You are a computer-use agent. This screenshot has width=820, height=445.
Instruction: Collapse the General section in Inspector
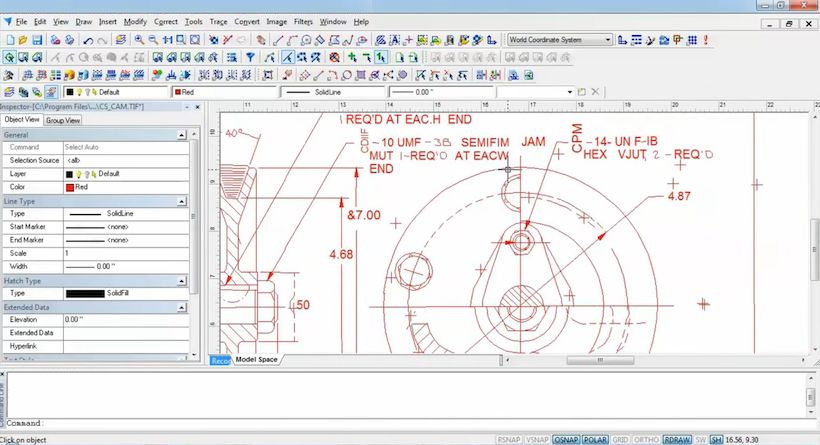click(x=181, y=135)
